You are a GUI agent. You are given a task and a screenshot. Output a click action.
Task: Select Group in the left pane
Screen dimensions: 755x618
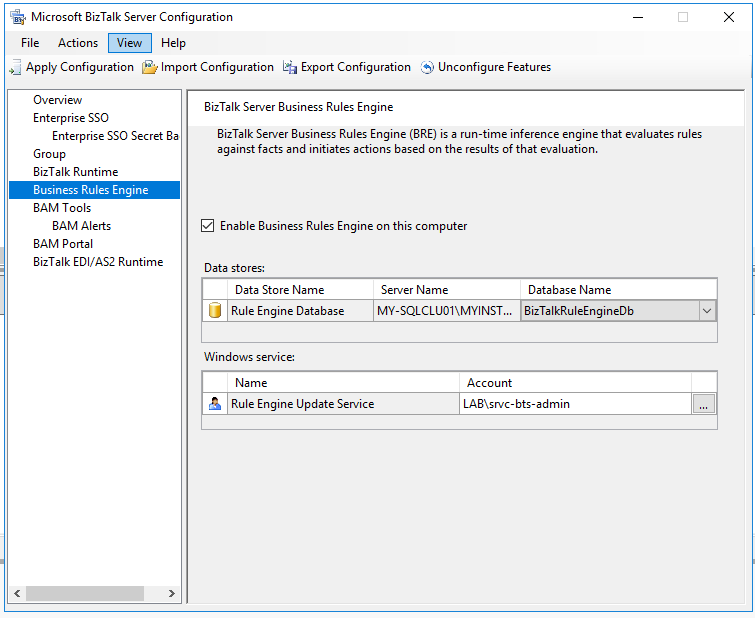(x=49, y=154)
